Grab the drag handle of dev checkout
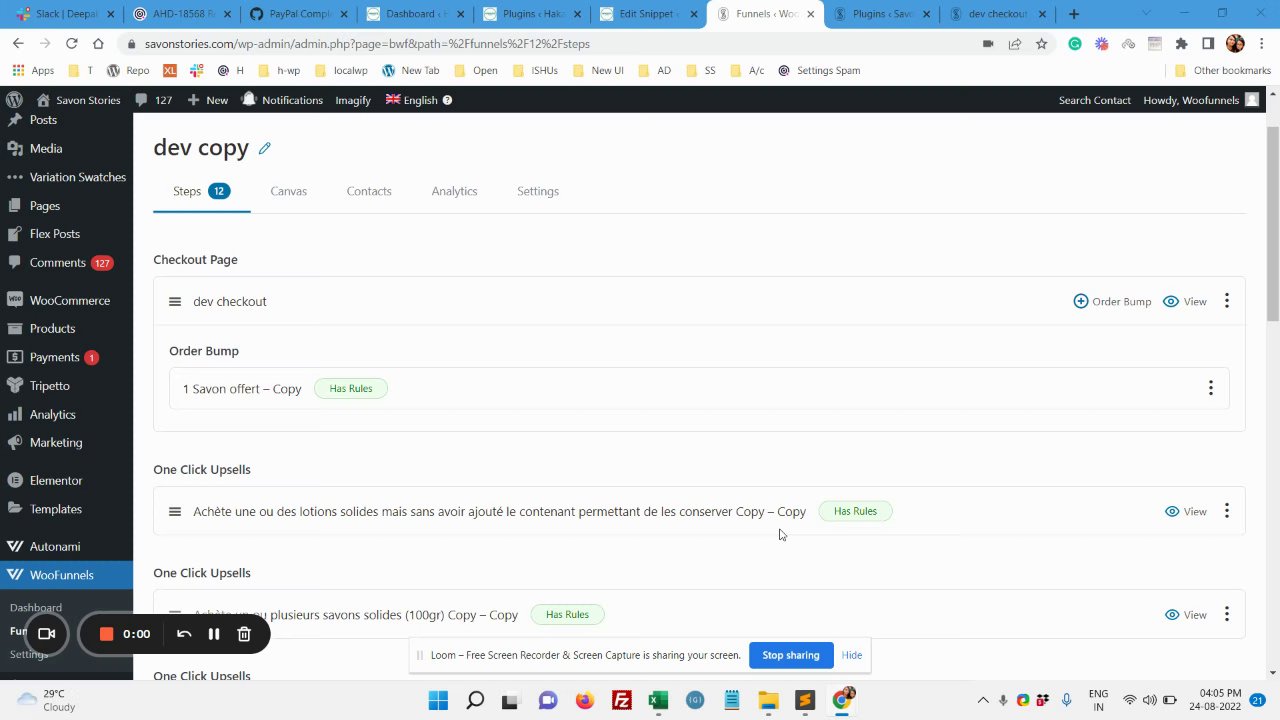The height and width of the screenshot is (720, 1280). pyautogui.click(x=175, y=301)
